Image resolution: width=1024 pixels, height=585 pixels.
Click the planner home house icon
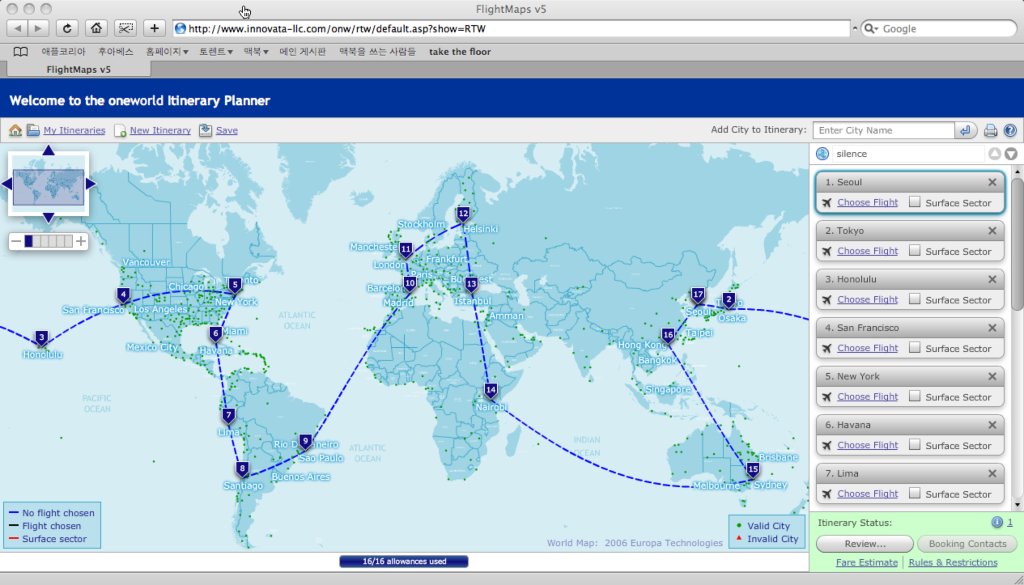15,131
